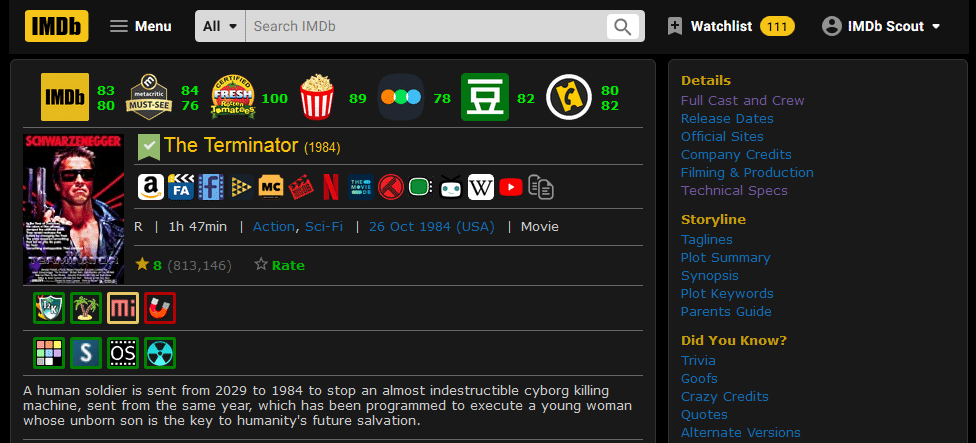
Task: Click the Letterboxd three-dots icon
Action: [x=401, y=97]
